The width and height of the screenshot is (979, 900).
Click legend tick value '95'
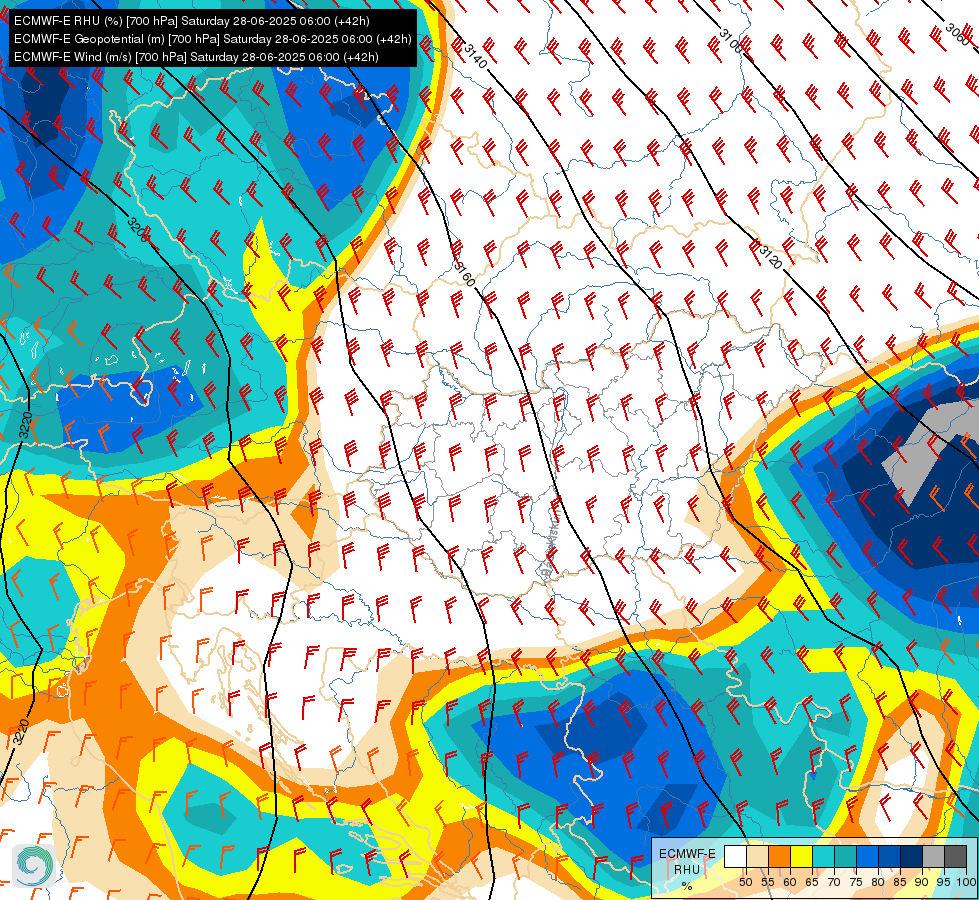click(943, 883)
